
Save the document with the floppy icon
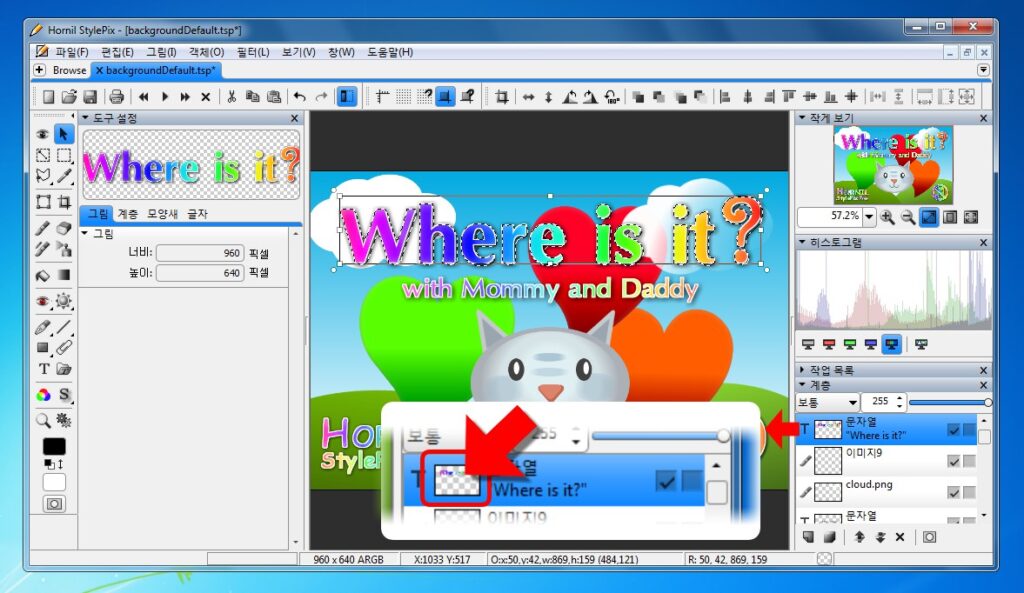(x=90, y=97)
